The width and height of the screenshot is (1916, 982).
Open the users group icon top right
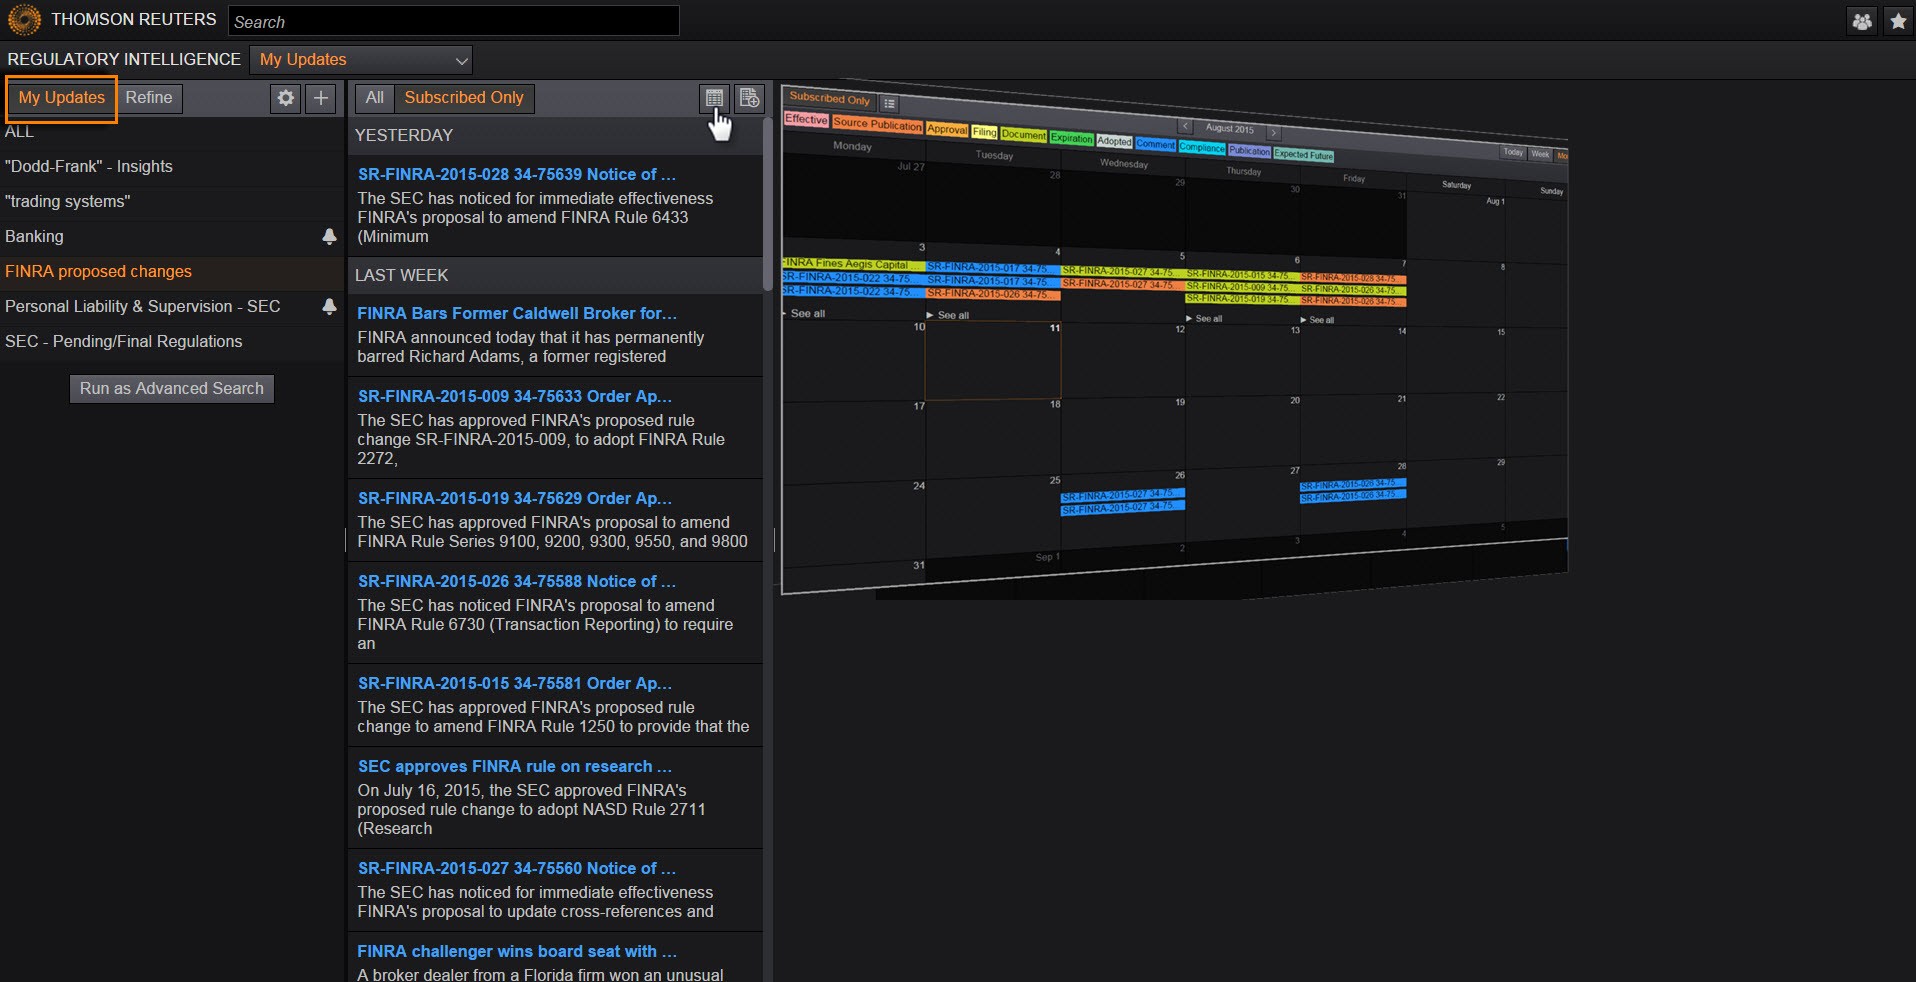click(x=1862, y=21)
